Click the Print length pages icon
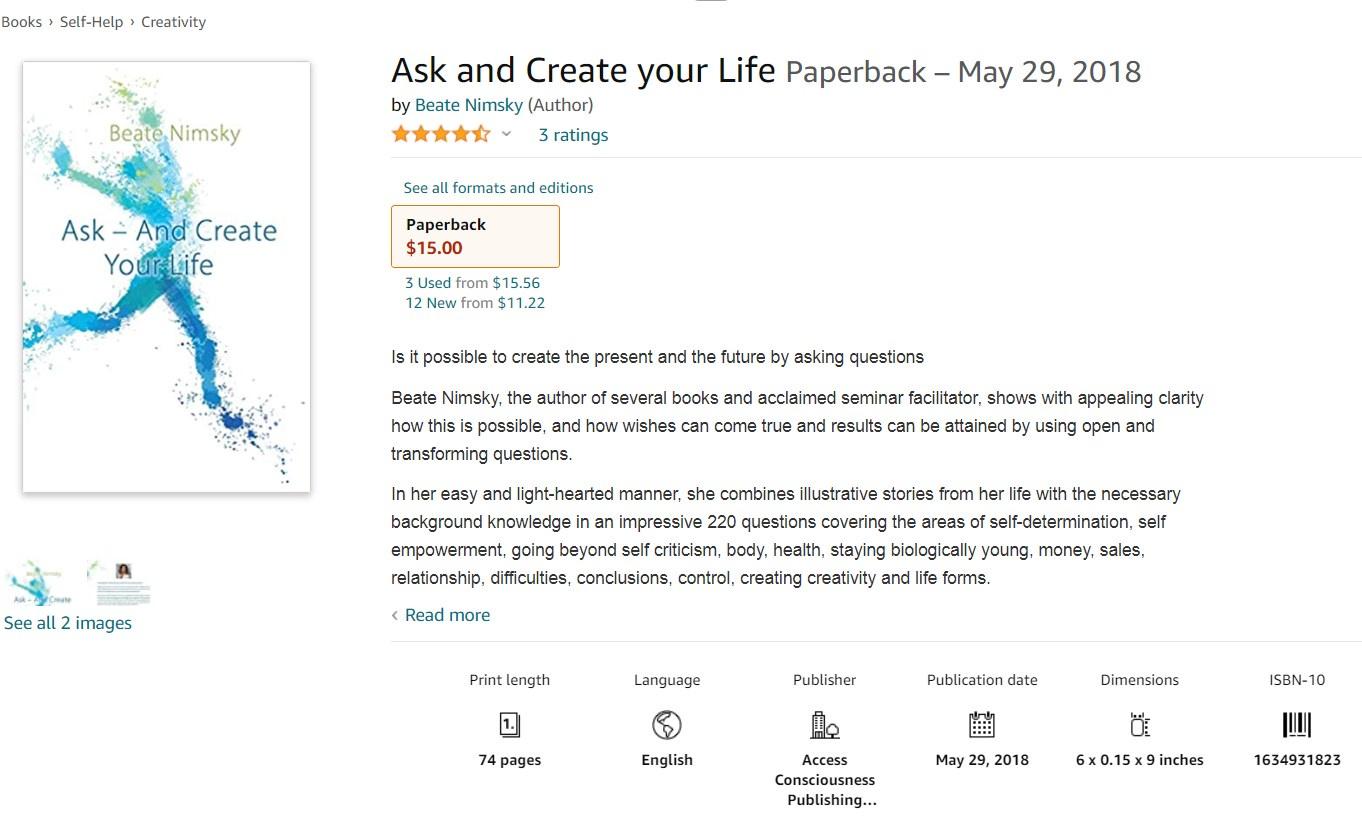Viewport: 1362px width, 817px height. (509, 724)
